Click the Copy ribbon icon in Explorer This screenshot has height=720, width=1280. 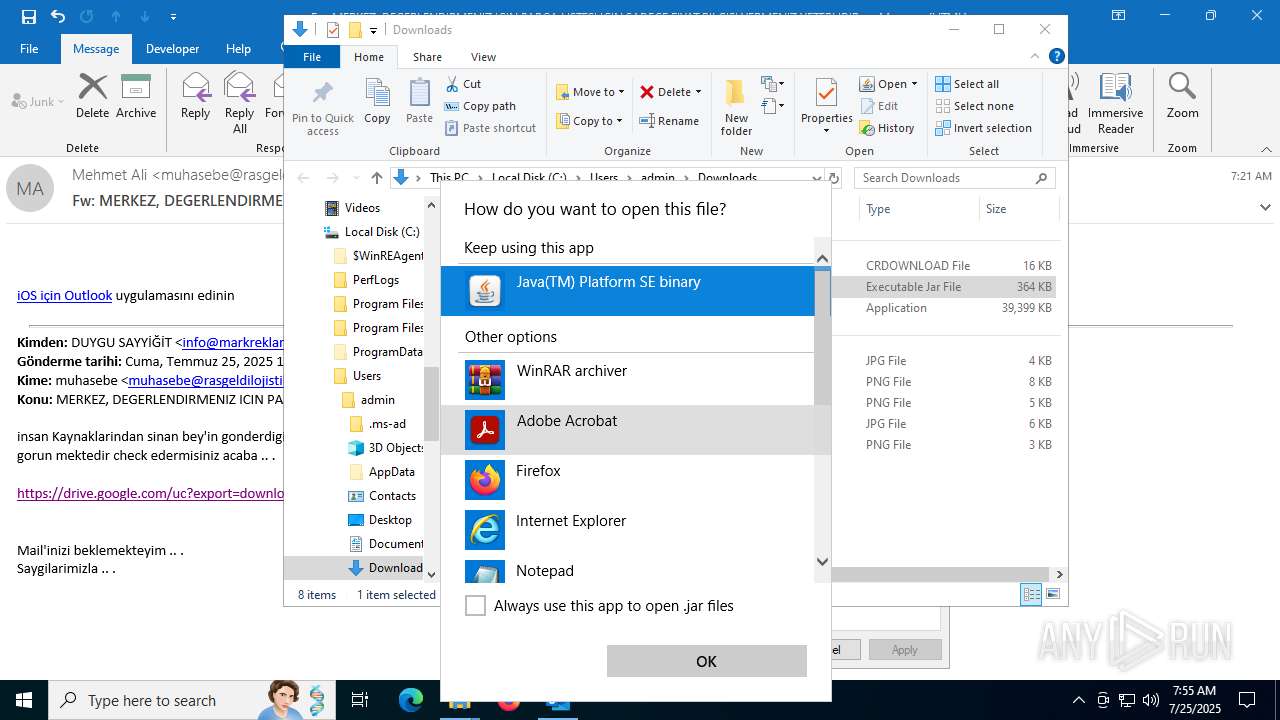point(377,102)
